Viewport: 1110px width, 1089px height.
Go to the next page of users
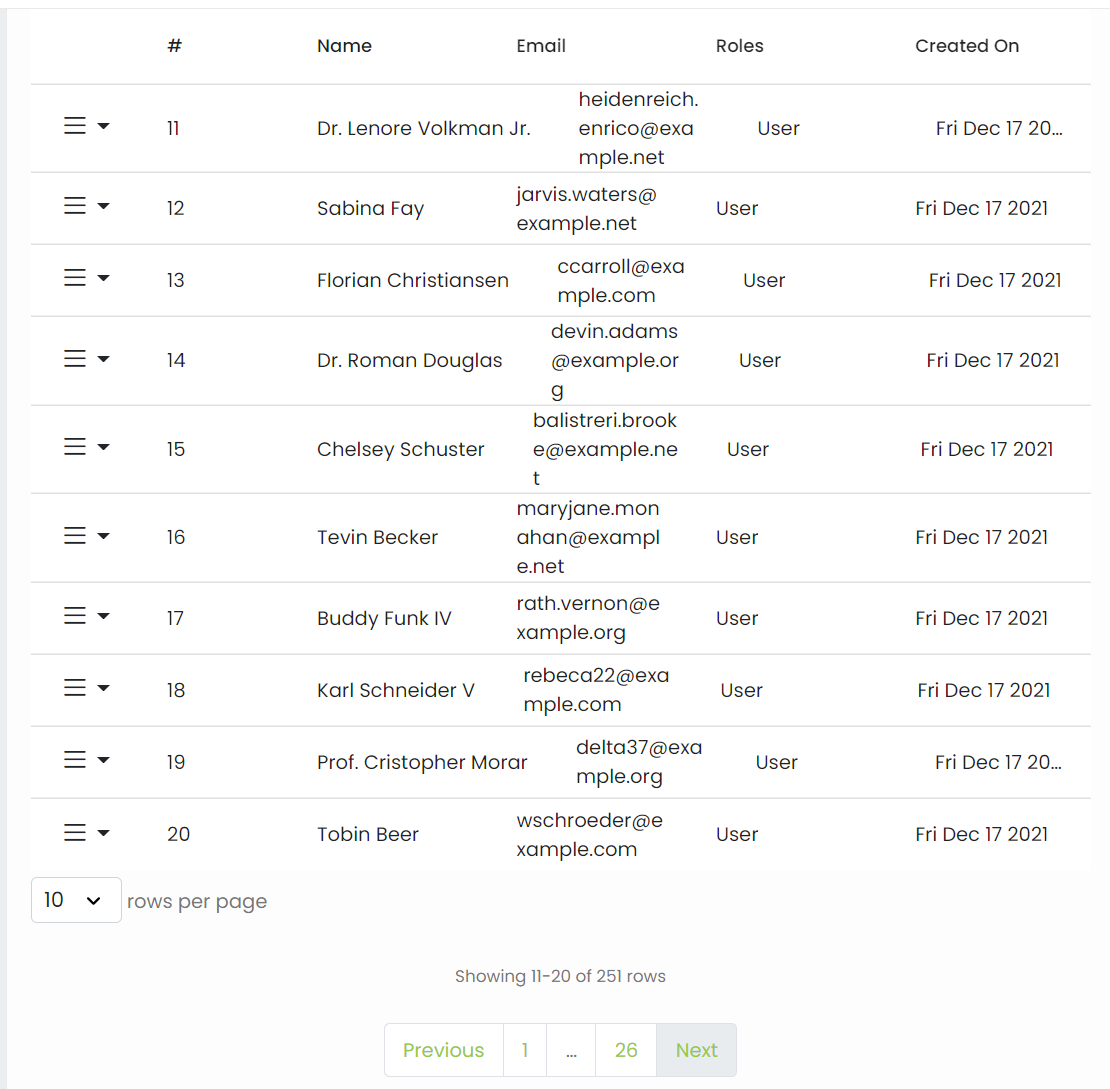tap(696, 1050)
